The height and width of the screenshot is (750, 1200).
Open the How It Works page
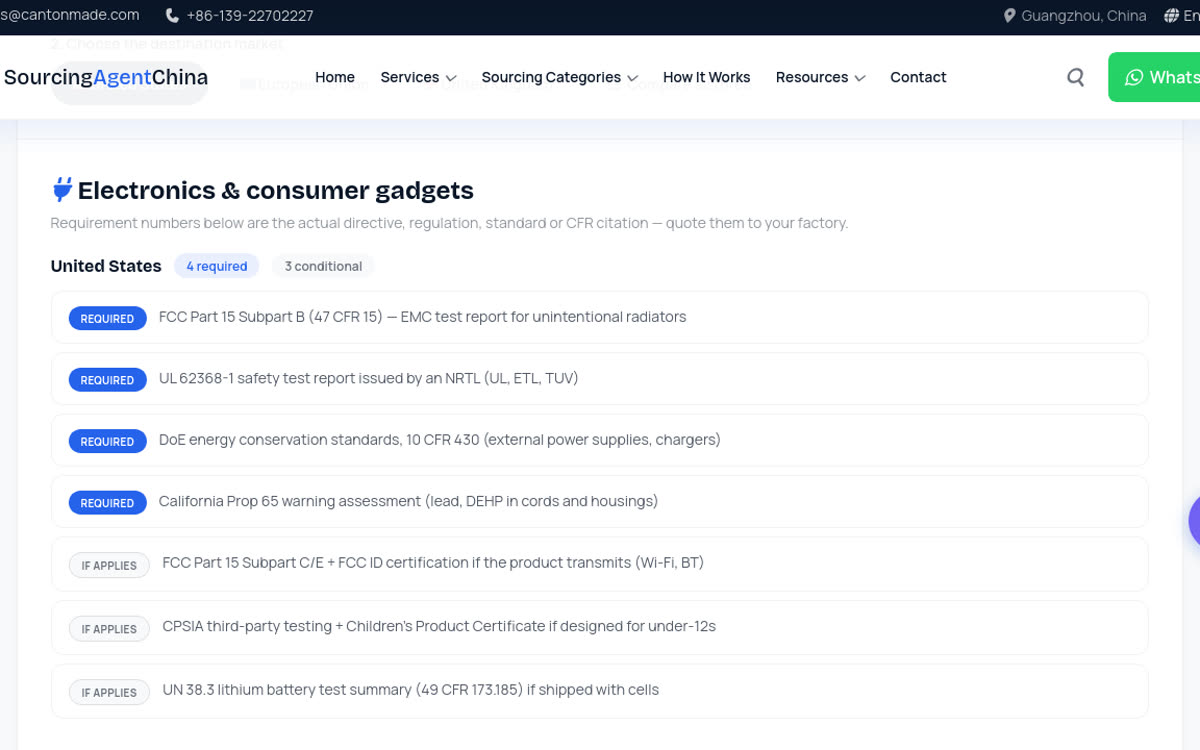(706, 77)
